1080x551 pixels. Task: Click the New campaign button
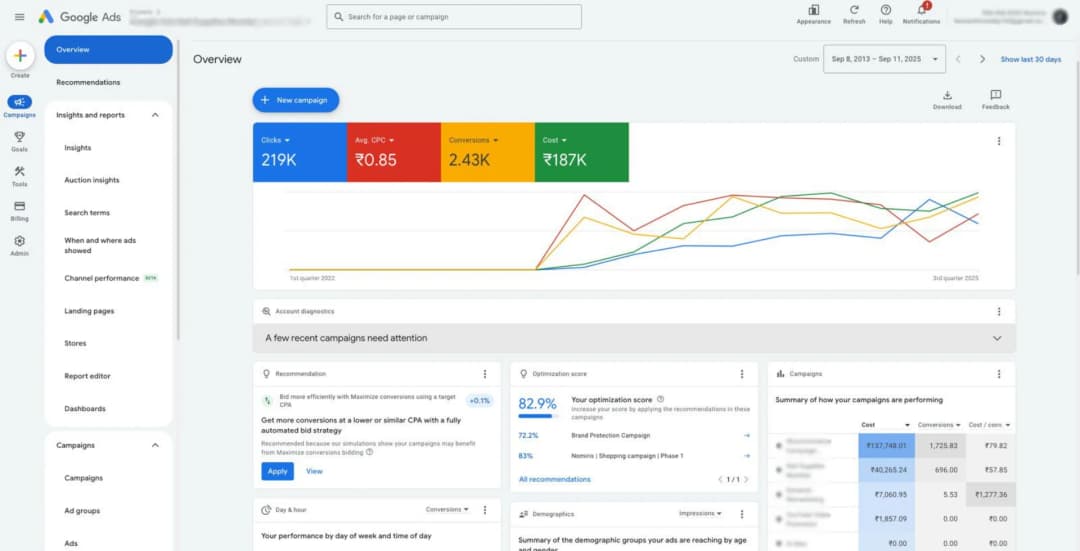[296, 100]
